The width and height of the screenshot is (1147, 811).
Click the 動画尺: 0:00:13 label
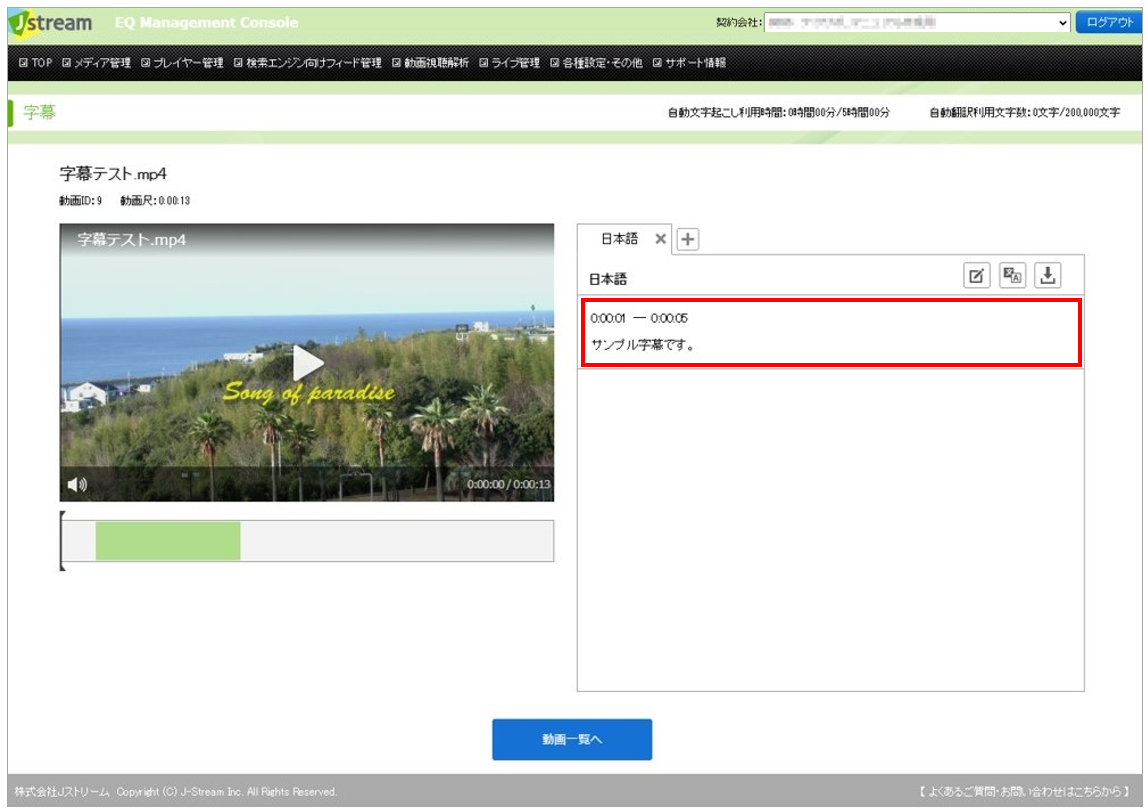[x=155, y=200]
